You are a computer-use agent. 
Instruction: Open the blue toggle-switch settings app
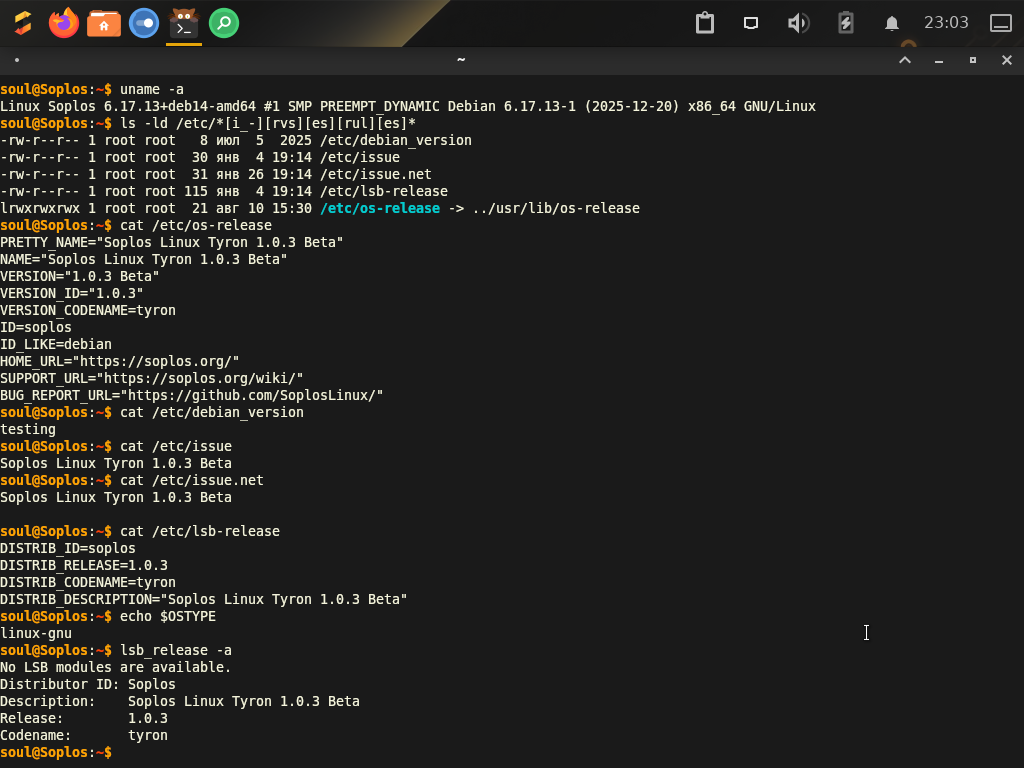[144, 23]
